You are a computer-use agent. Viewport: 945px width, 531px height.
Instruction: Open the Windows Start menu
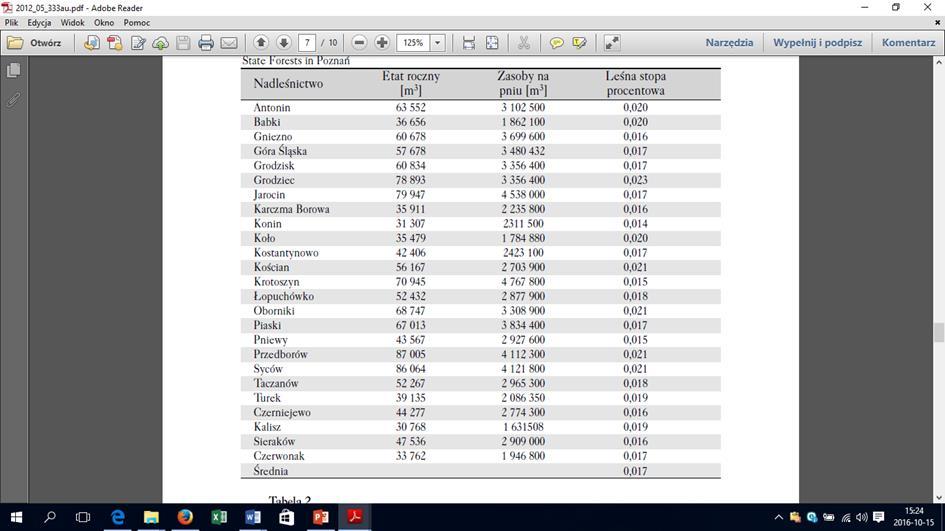coord(16,517)
